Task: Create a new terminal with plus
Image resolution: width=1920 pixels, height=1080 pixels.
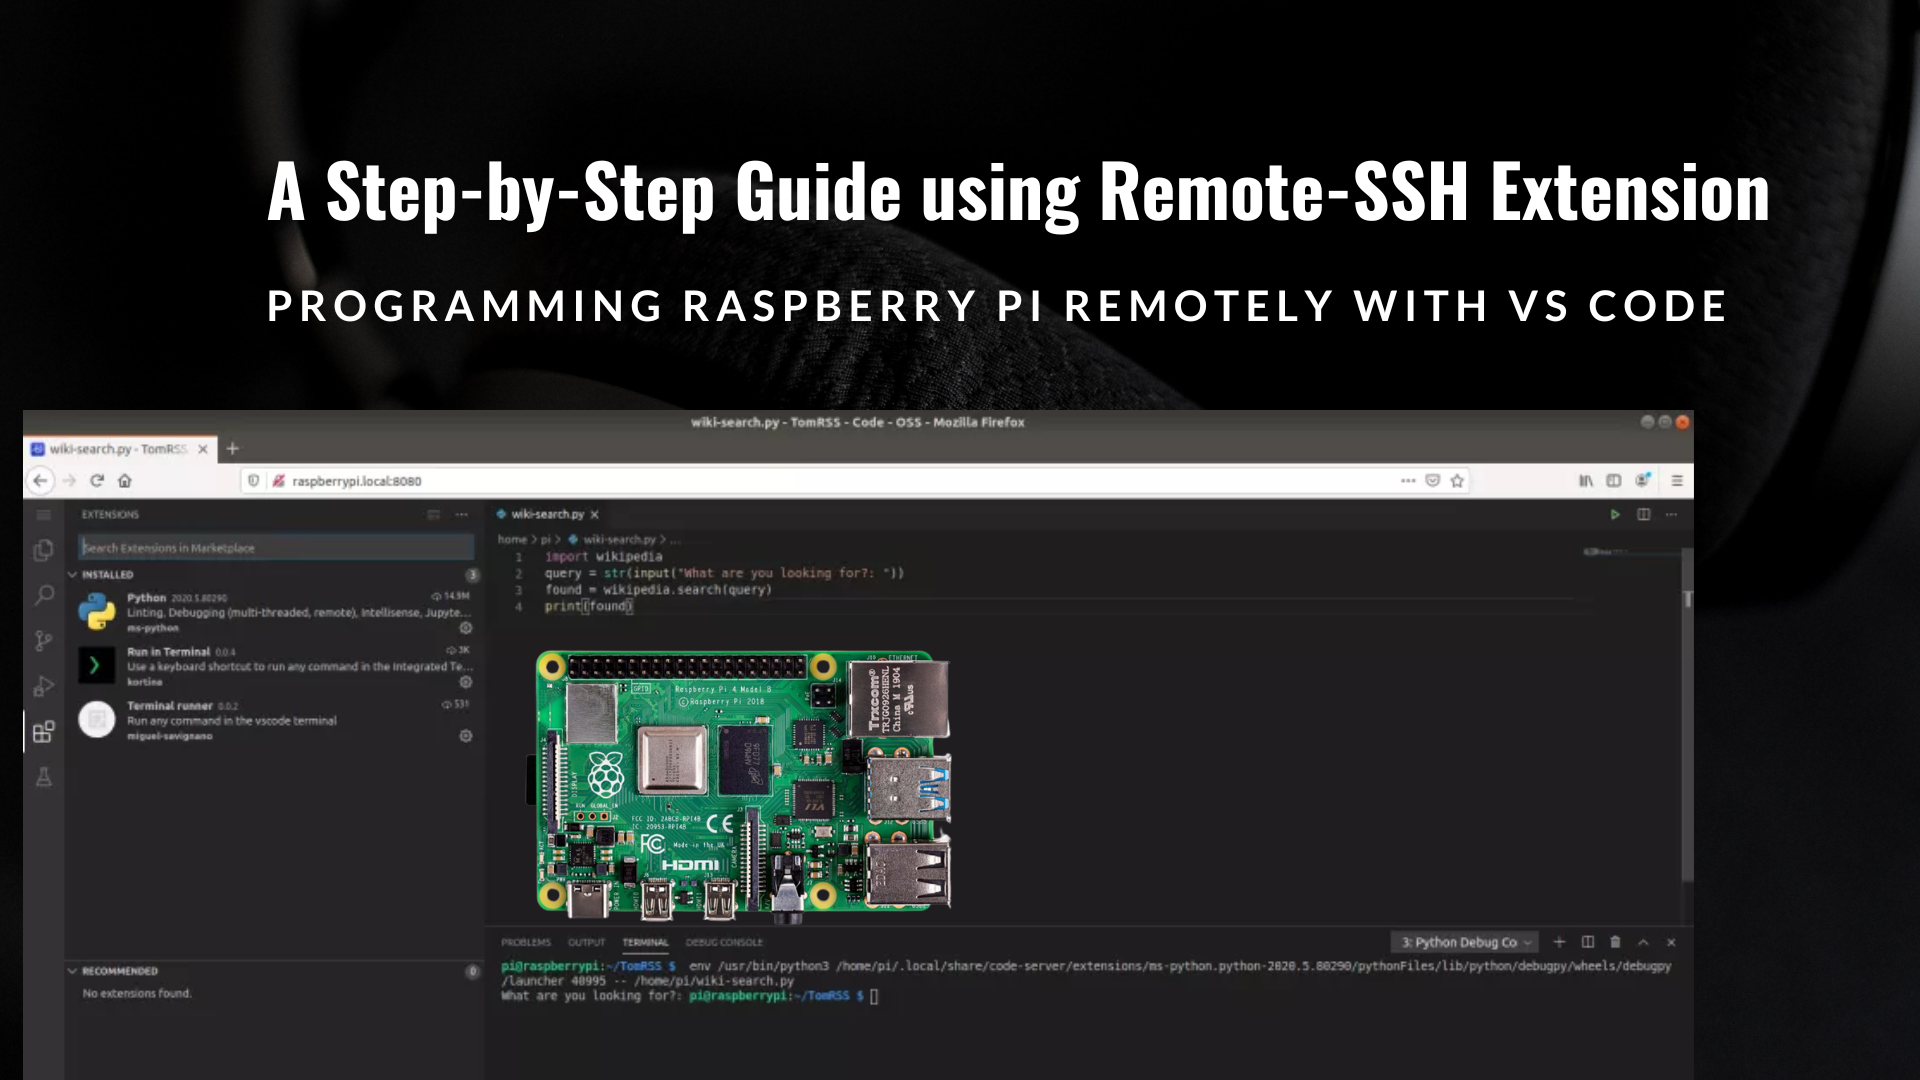Action: click(1559, 942)
